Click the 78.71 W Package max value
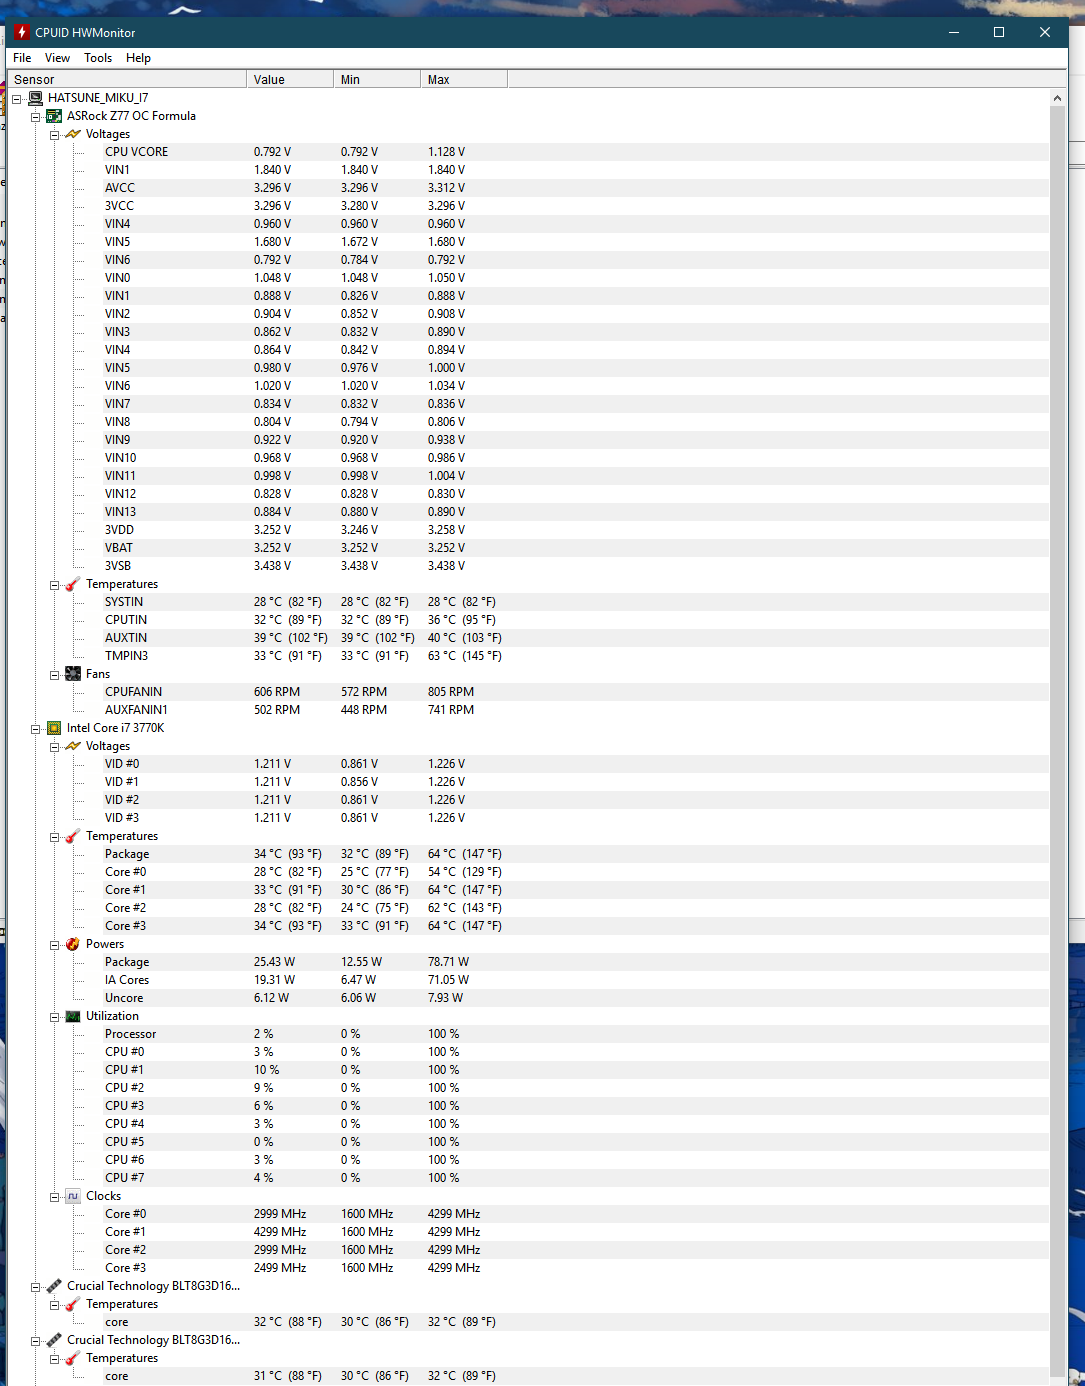 coord(448,962)
